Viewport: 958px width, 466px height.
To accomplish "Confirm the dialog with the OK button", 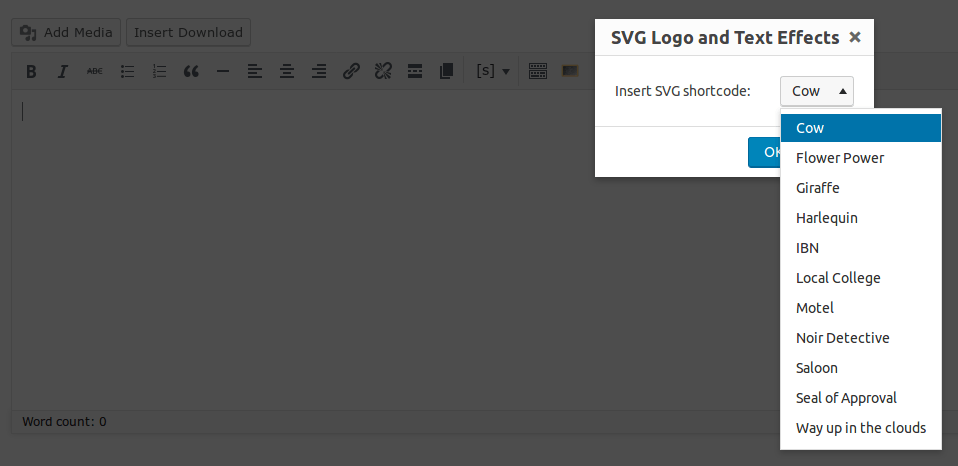I will 764,152.
